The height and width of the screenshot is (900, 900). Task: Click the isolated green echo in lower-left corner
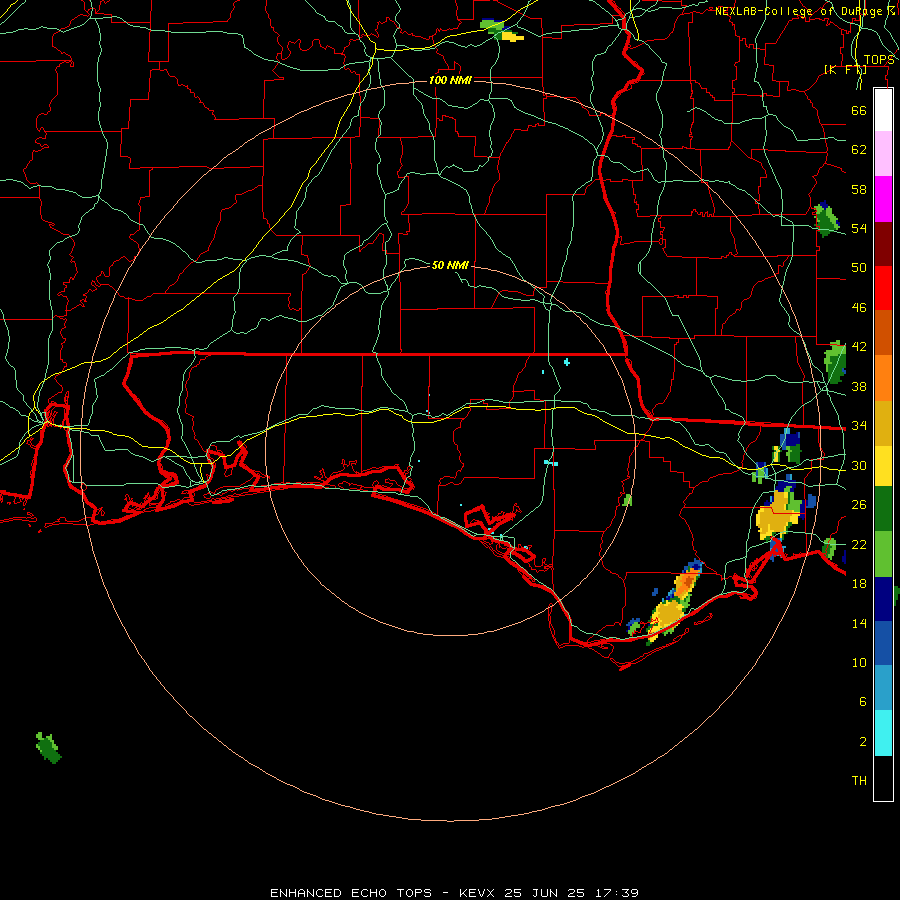click(49, 748)
